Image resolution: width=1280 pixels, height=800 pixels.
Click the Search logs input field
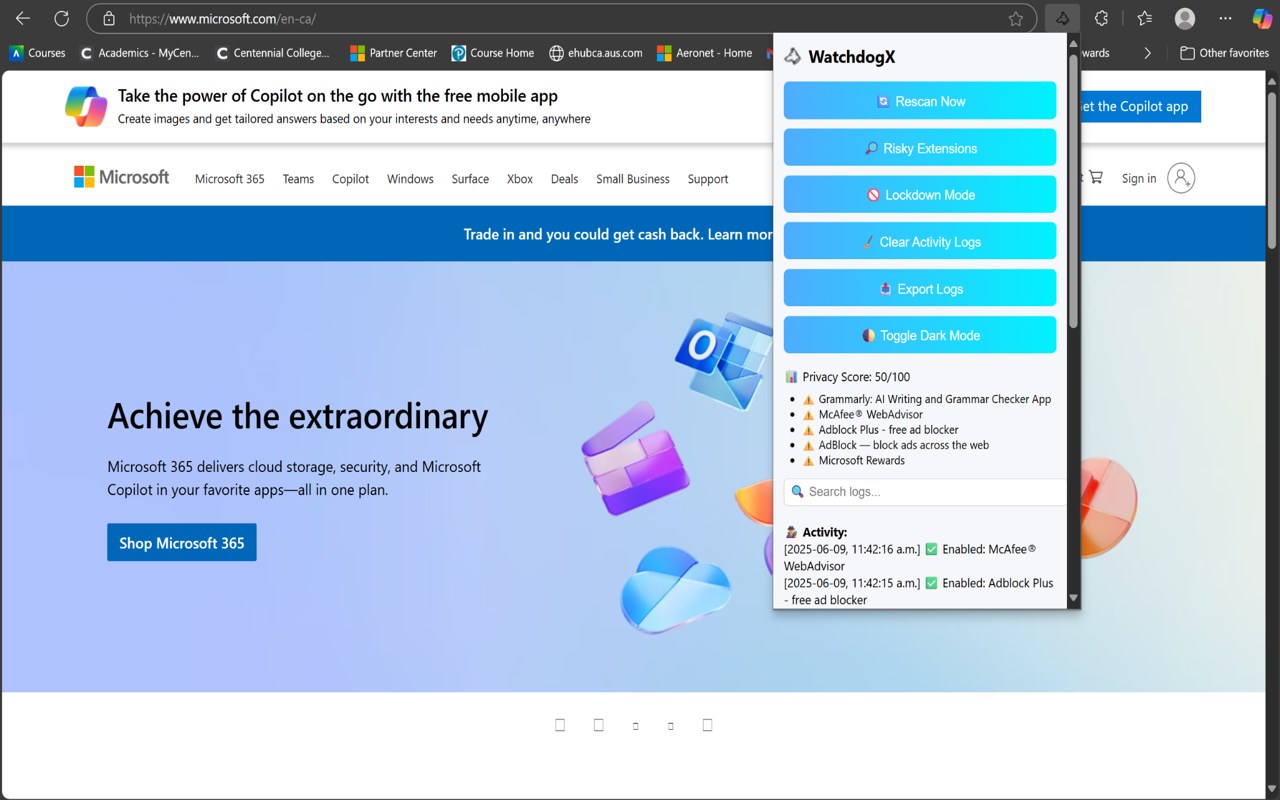[x=926, y=491]
